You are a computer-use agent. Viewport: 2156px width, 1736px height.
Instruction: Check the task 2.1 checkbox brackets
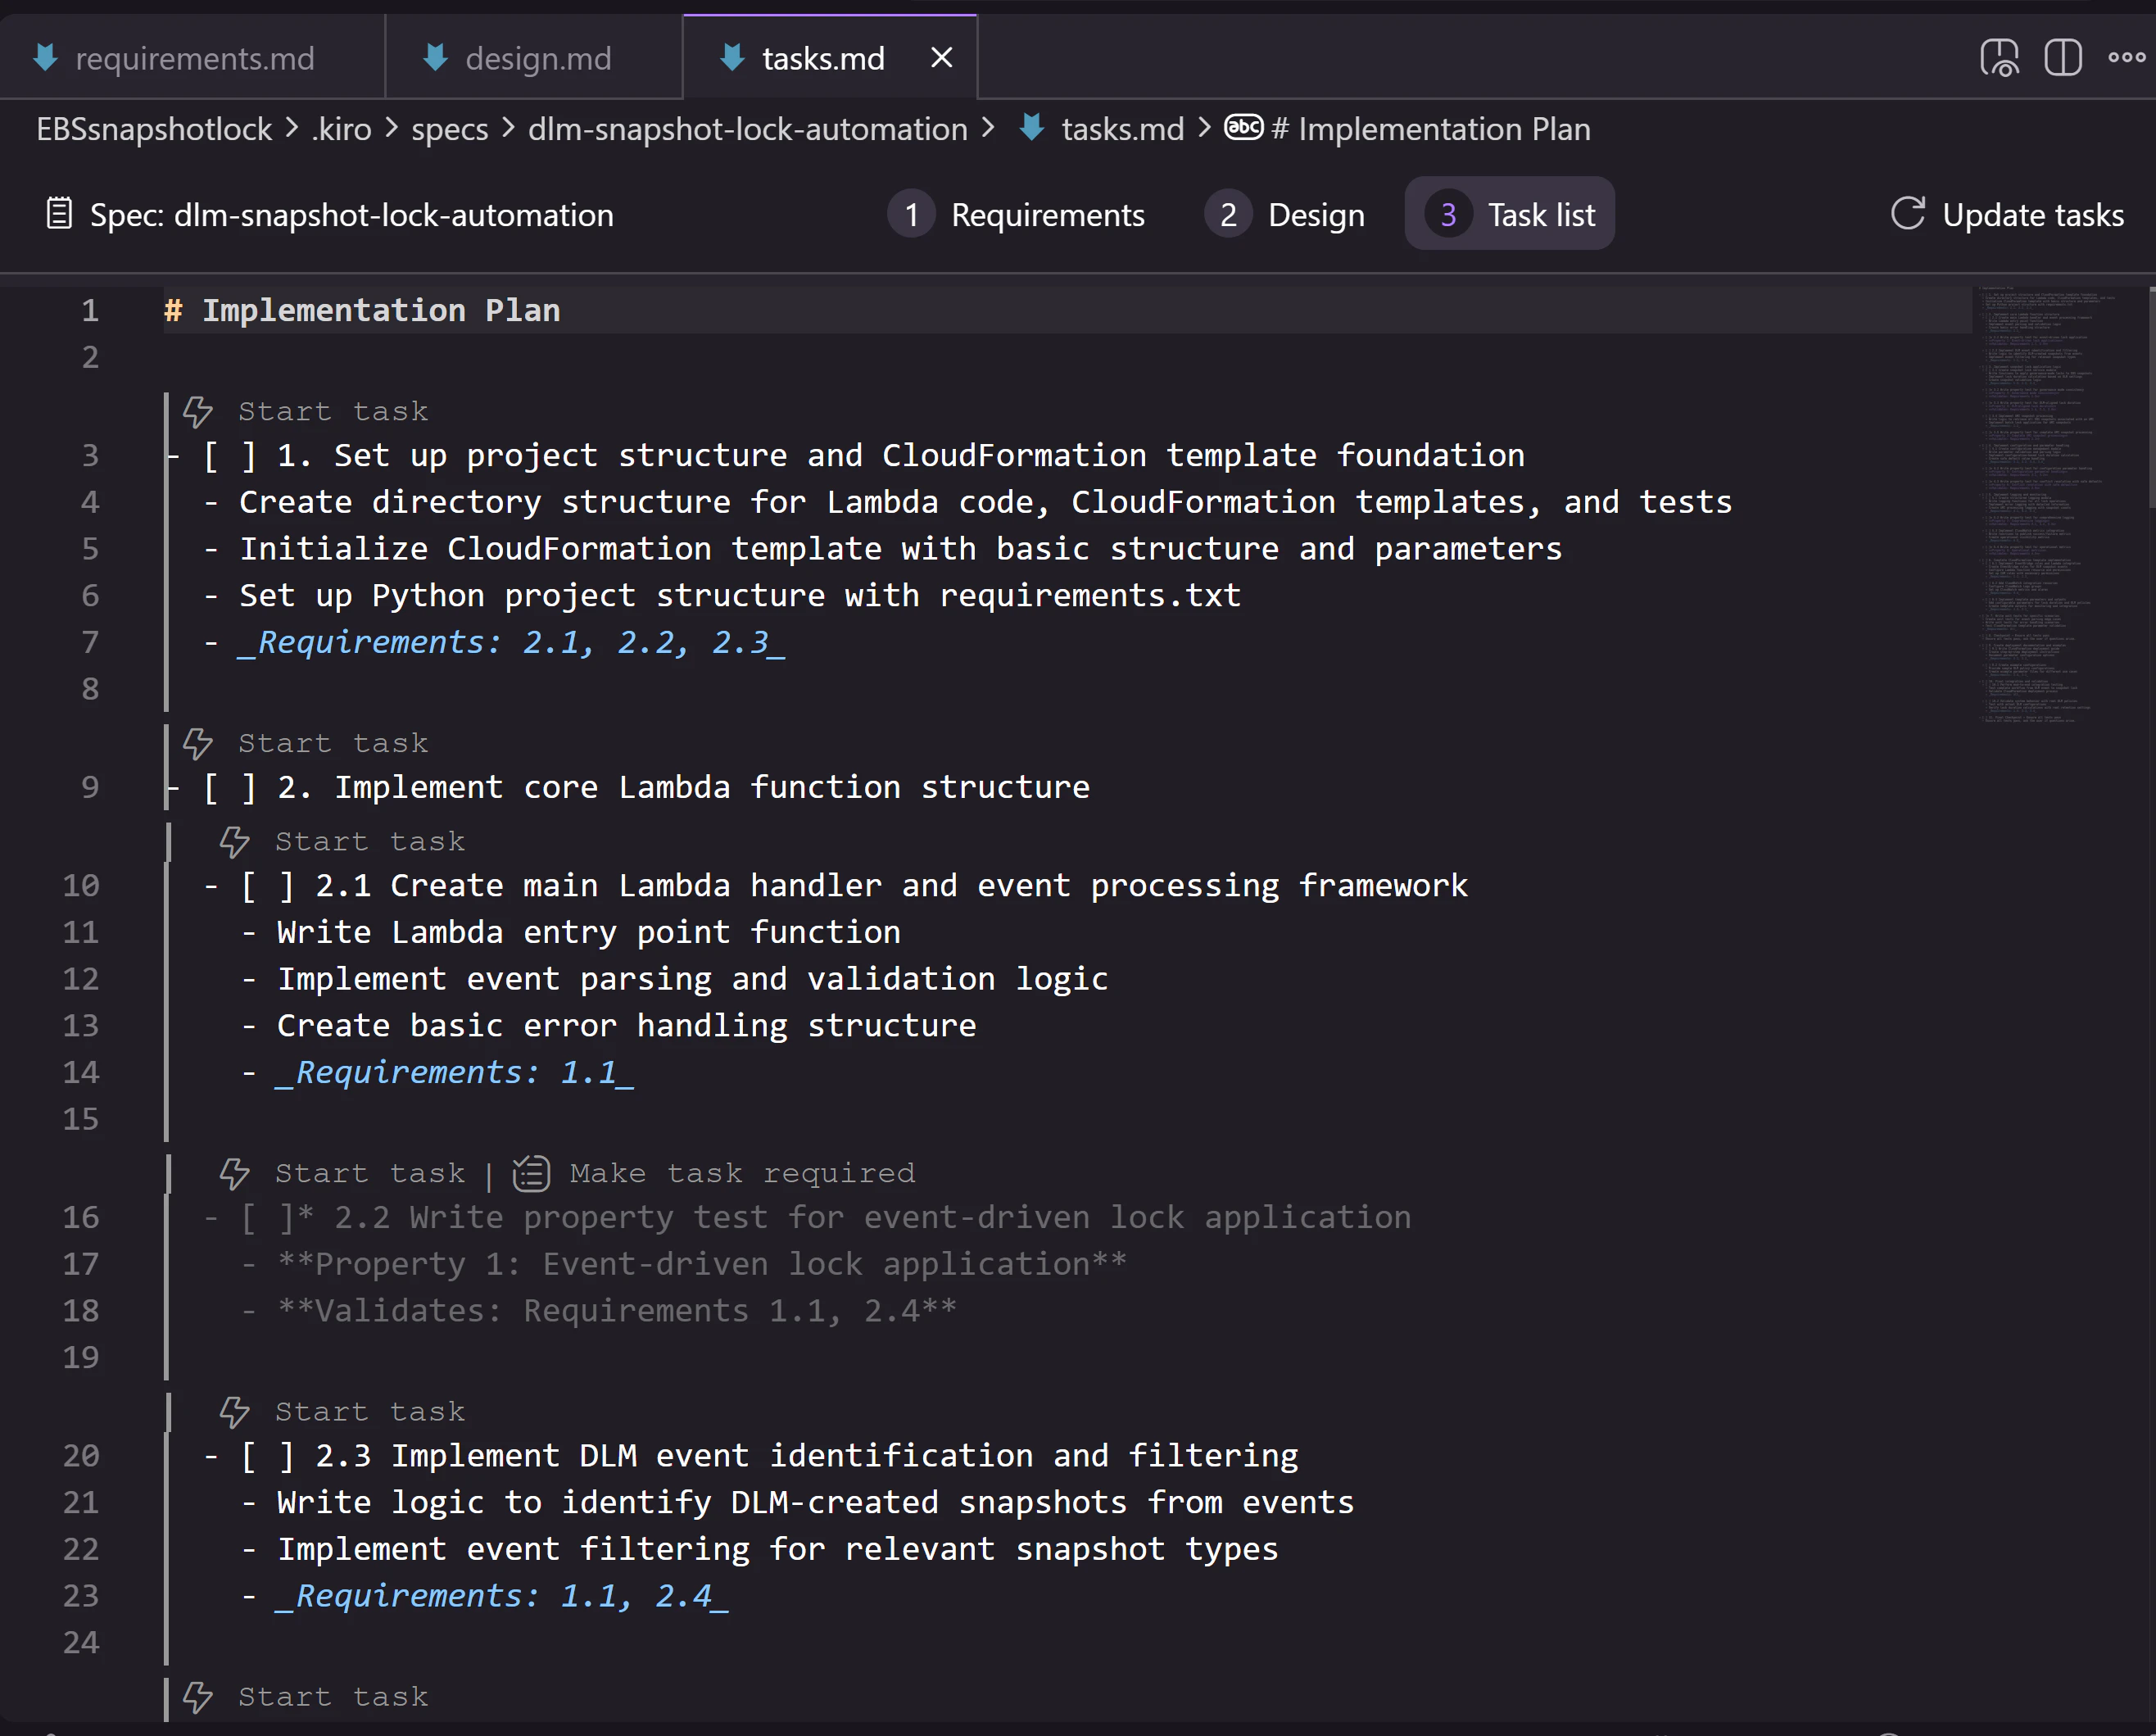pyautogui.click(x=268, y=886)
